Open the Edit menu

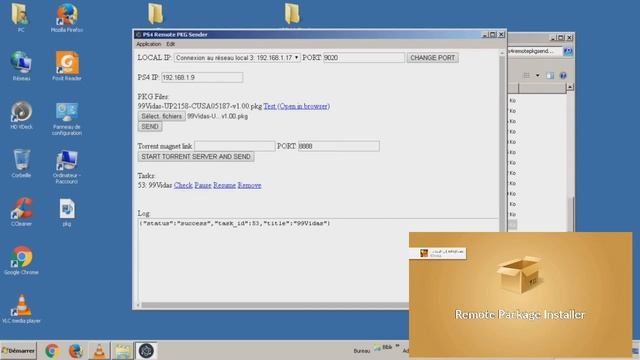(x=171, y=44)
